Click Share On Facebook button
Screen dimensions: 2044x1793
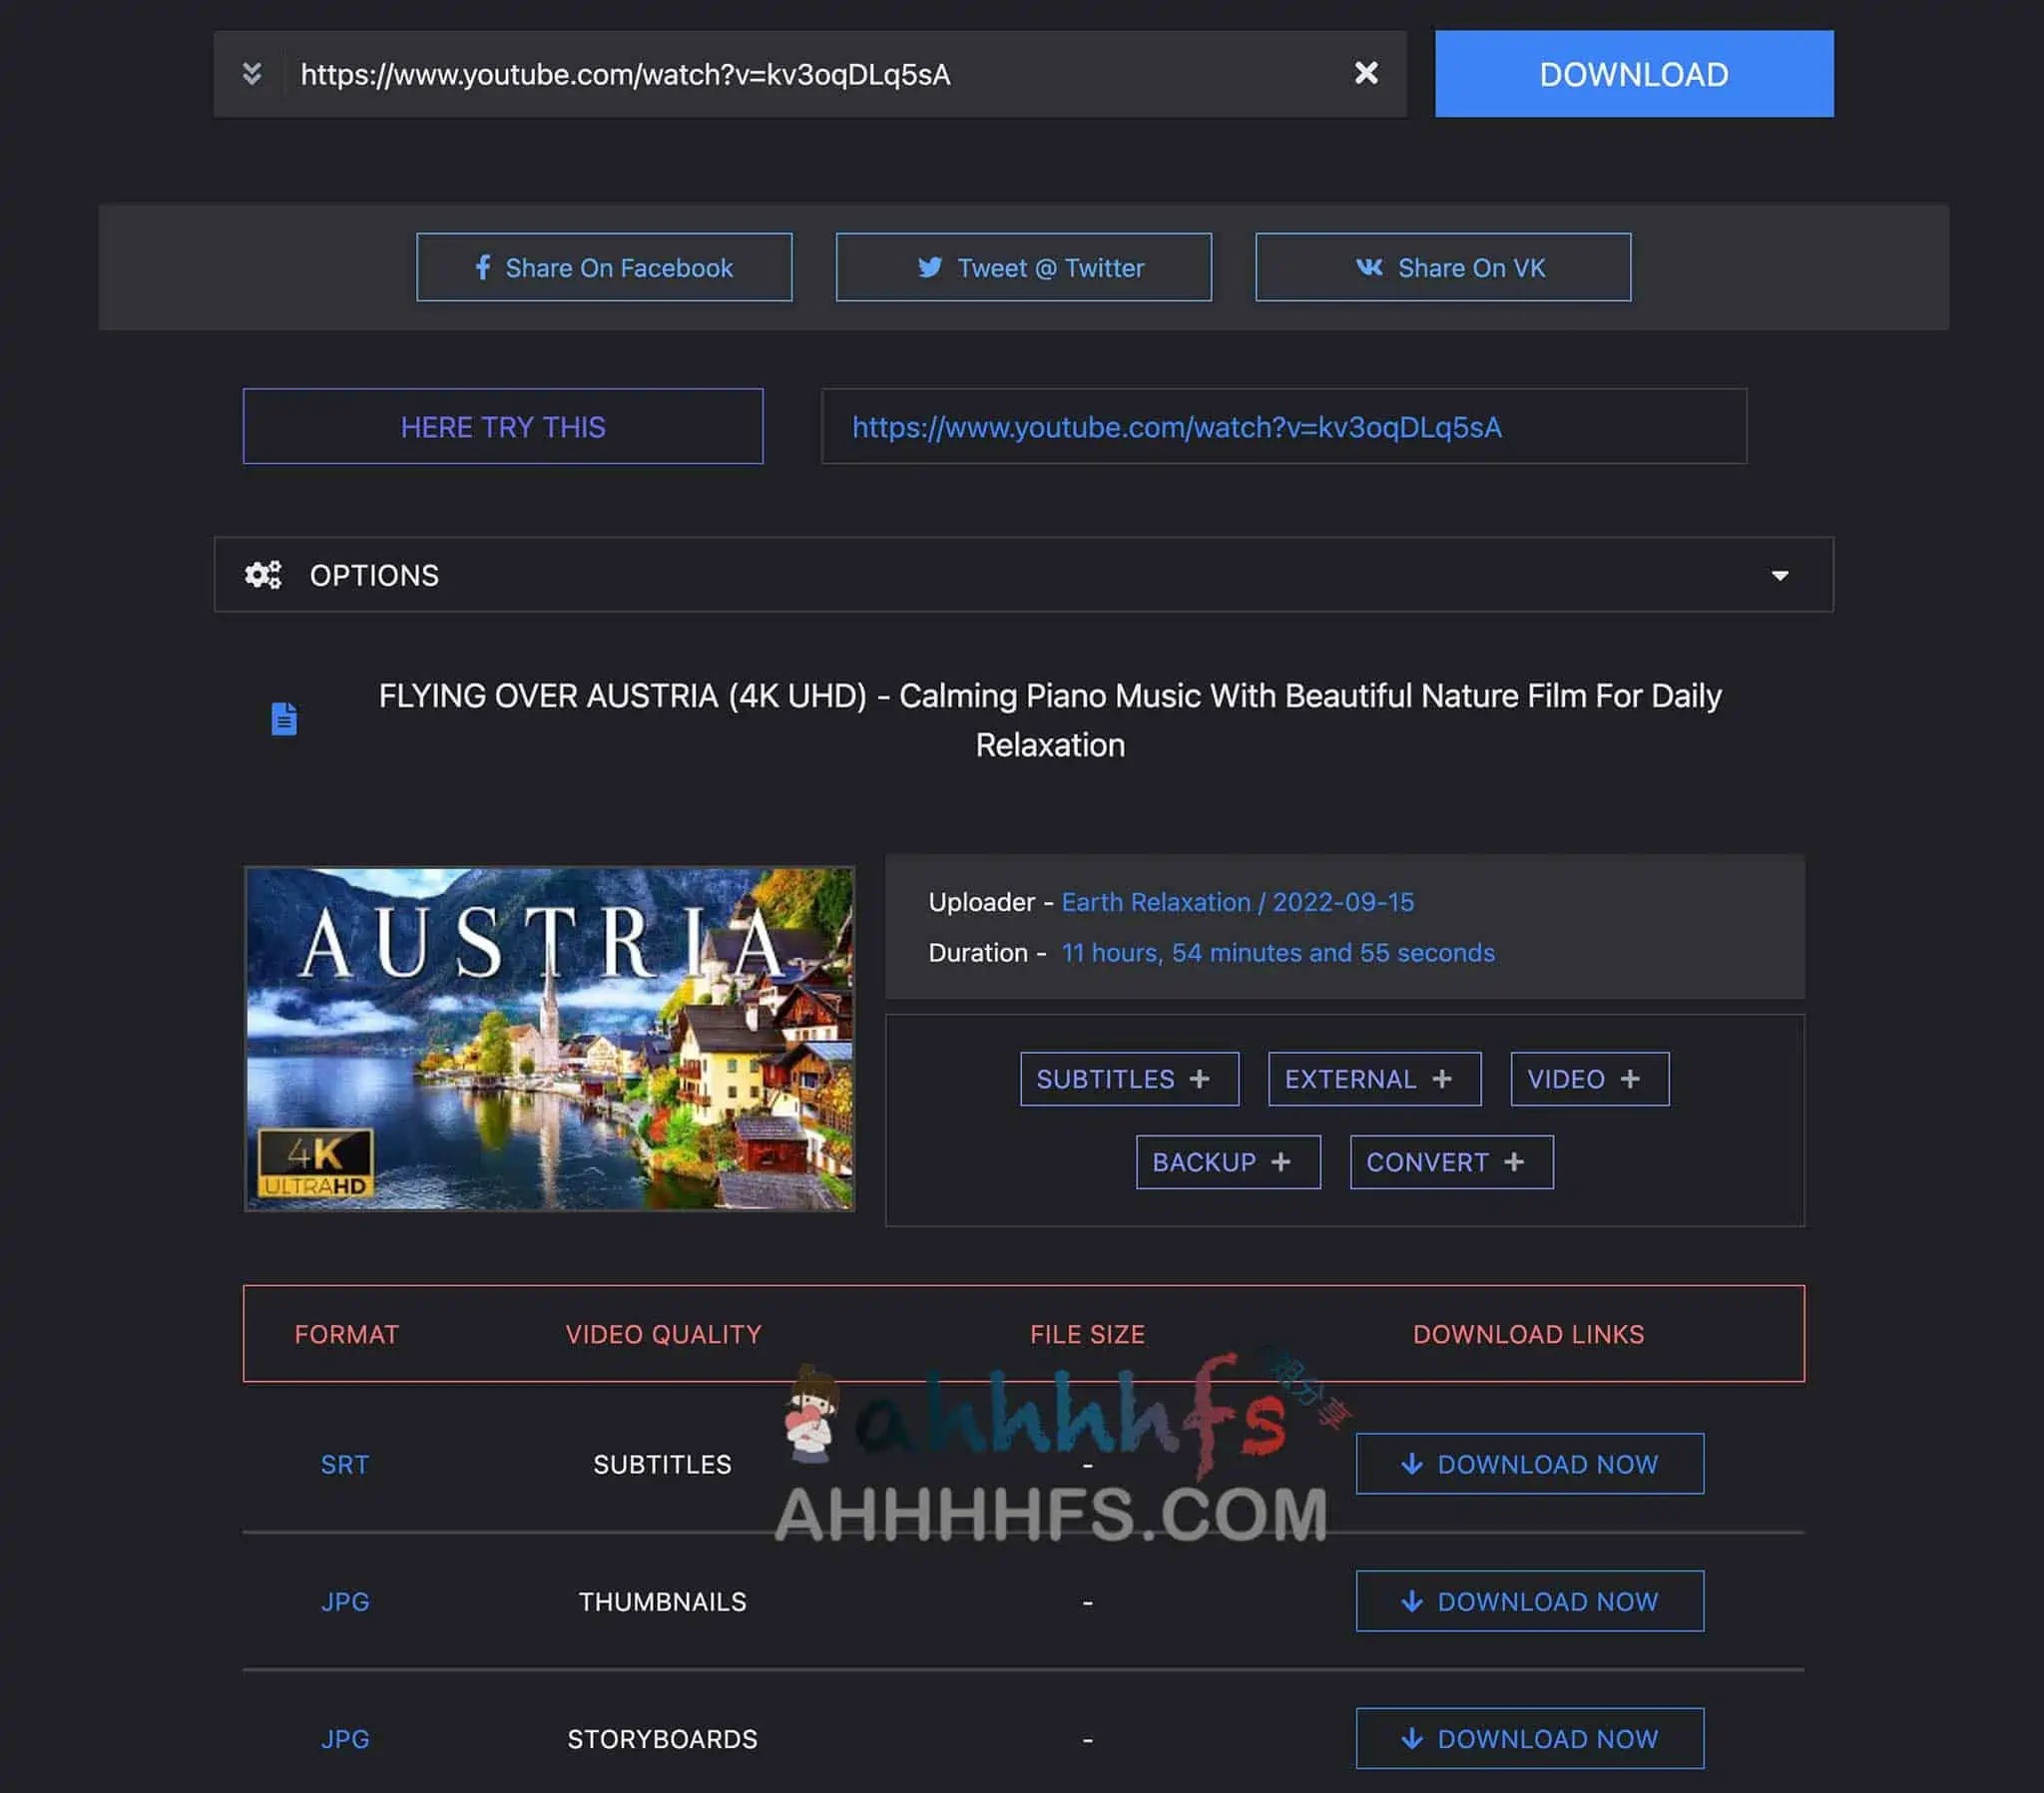[x=605, y=267]
